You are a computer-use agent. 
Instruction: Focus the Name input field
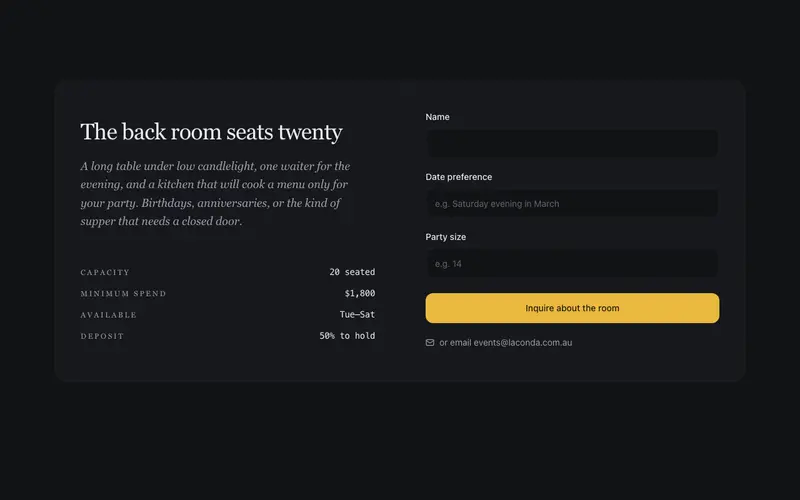coord(572,143)
